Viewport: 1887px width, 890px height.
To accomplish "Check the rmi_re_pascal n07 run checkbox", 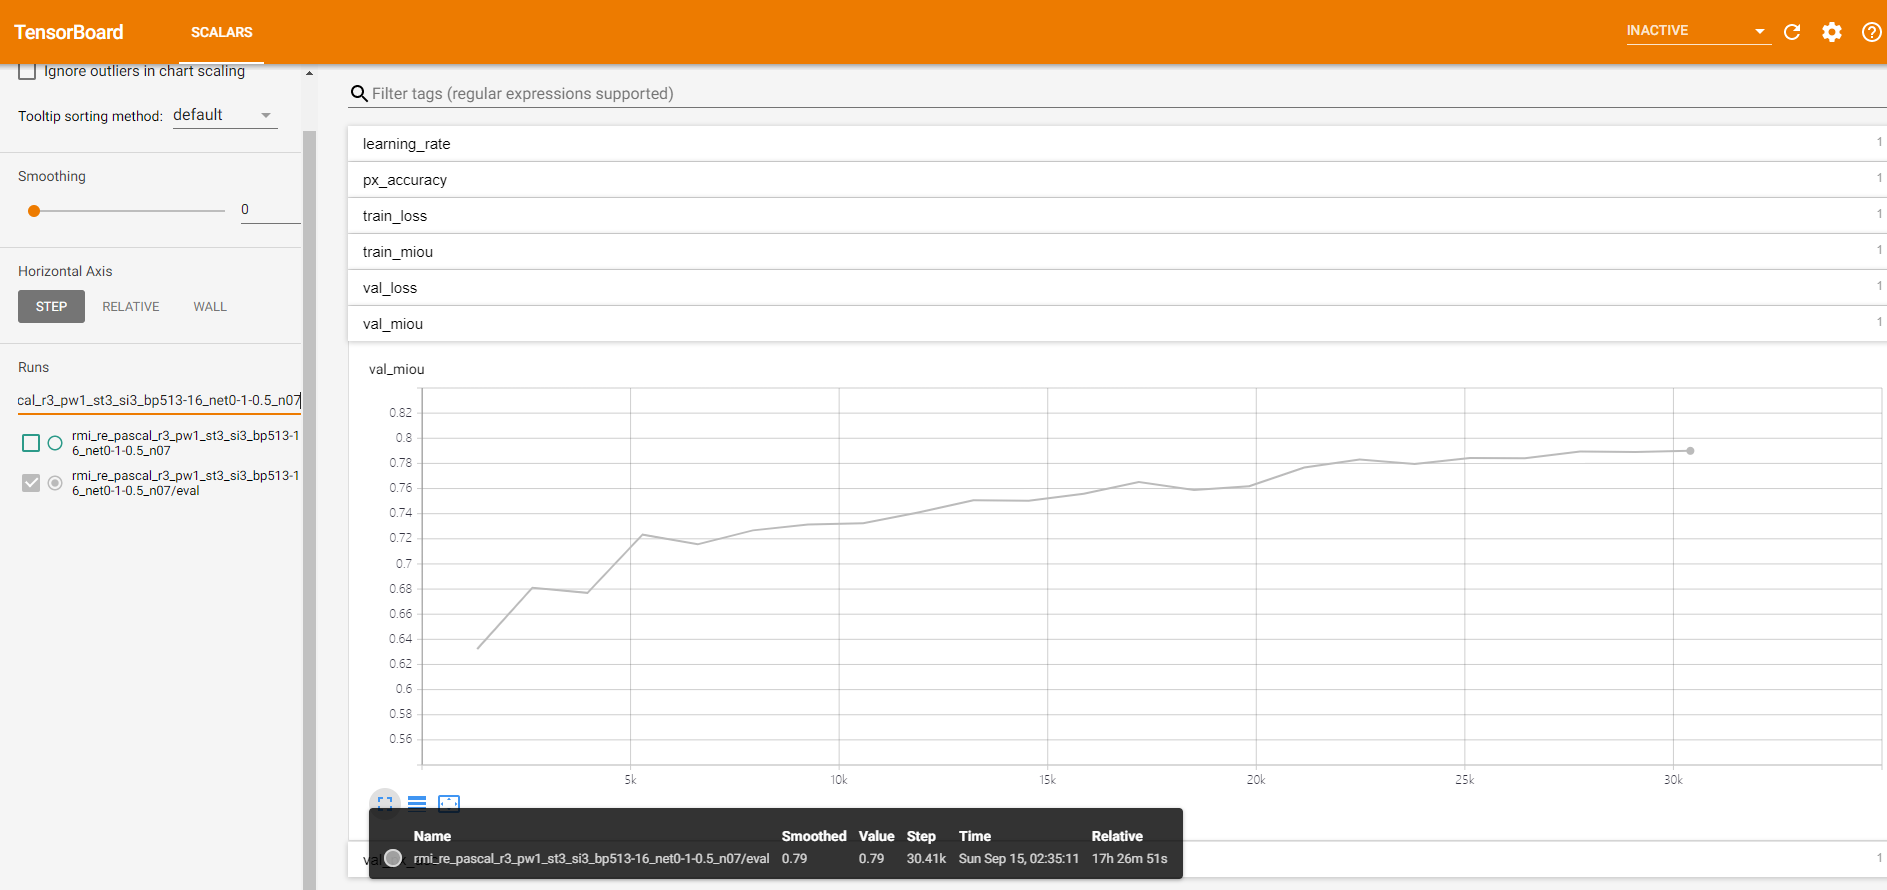I will 31,443.
